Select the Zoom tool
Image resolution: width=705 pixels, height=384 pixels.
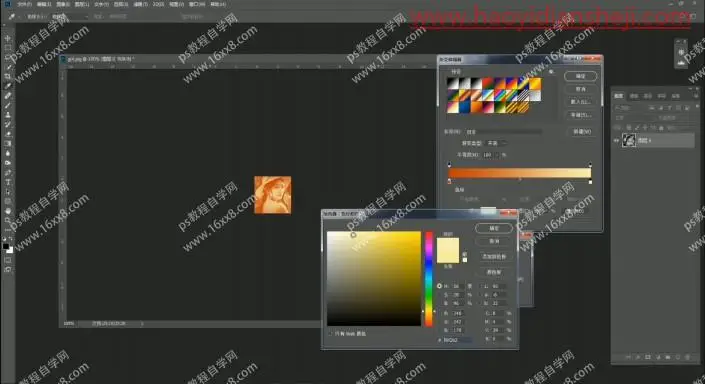pos(8,220)
